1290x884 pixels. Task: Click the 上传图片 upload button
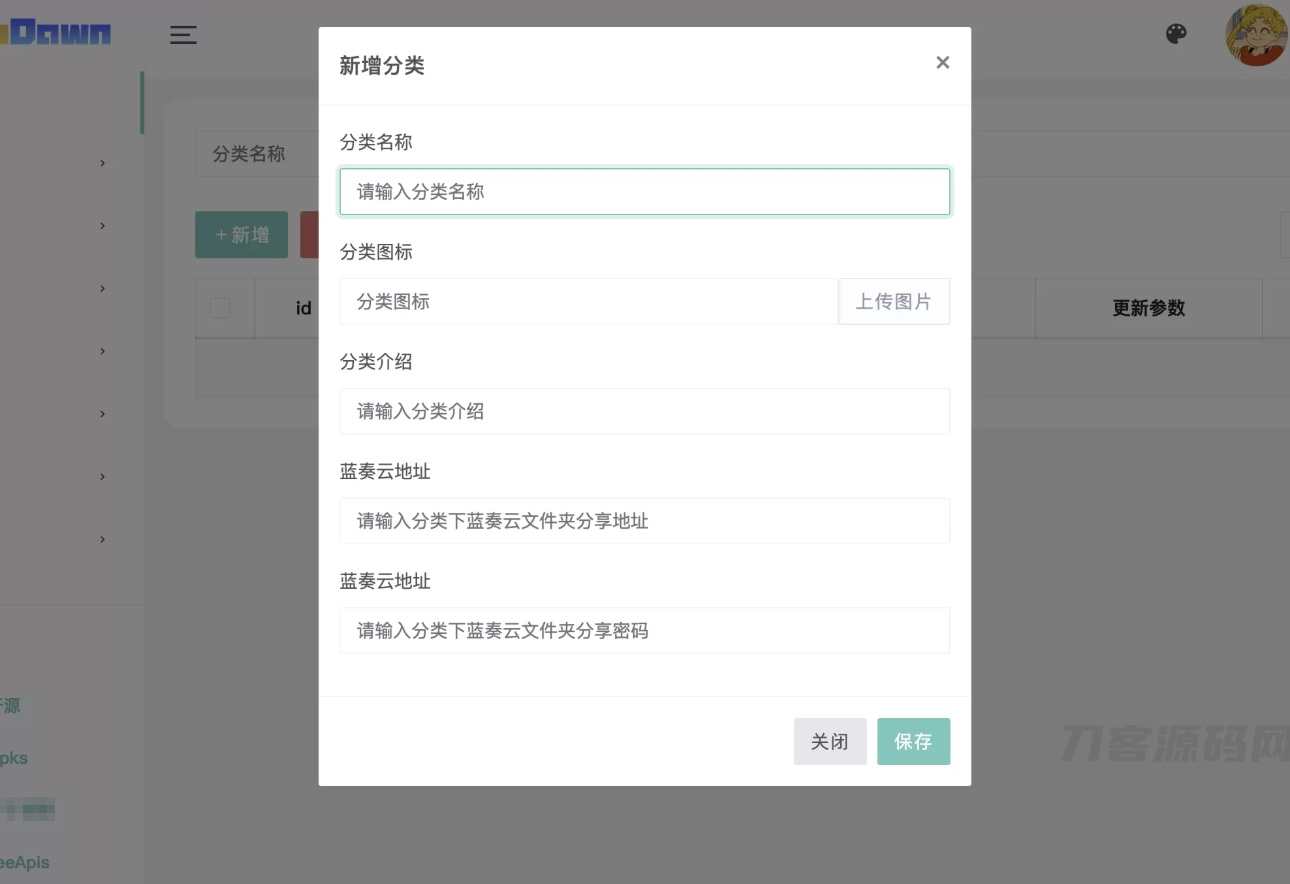click(x=894, y=301)
